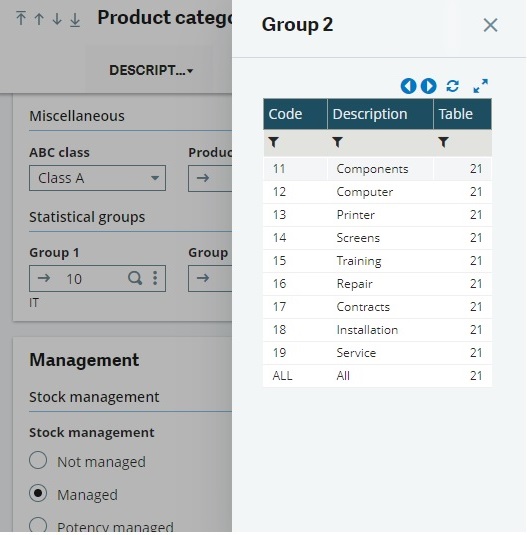Open filter for the Code column
527x535 pixels.
(274, 142)
